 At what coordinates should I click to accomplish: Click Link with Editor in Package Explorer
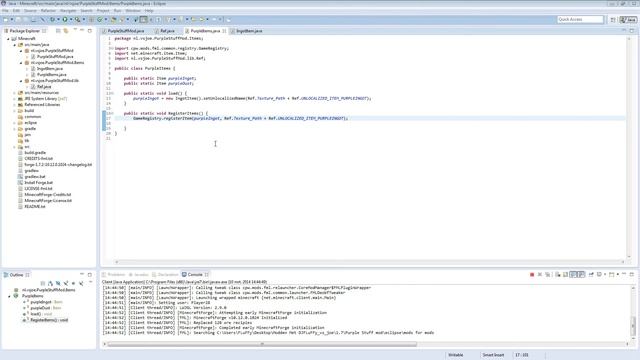pyautogui.click(x=66, y=31)
